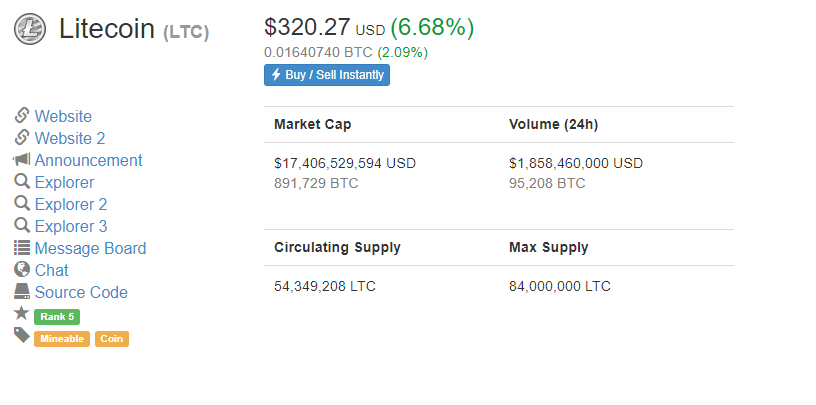
Task: Click the star icon beside Rank 5
Action: [21, 313]
